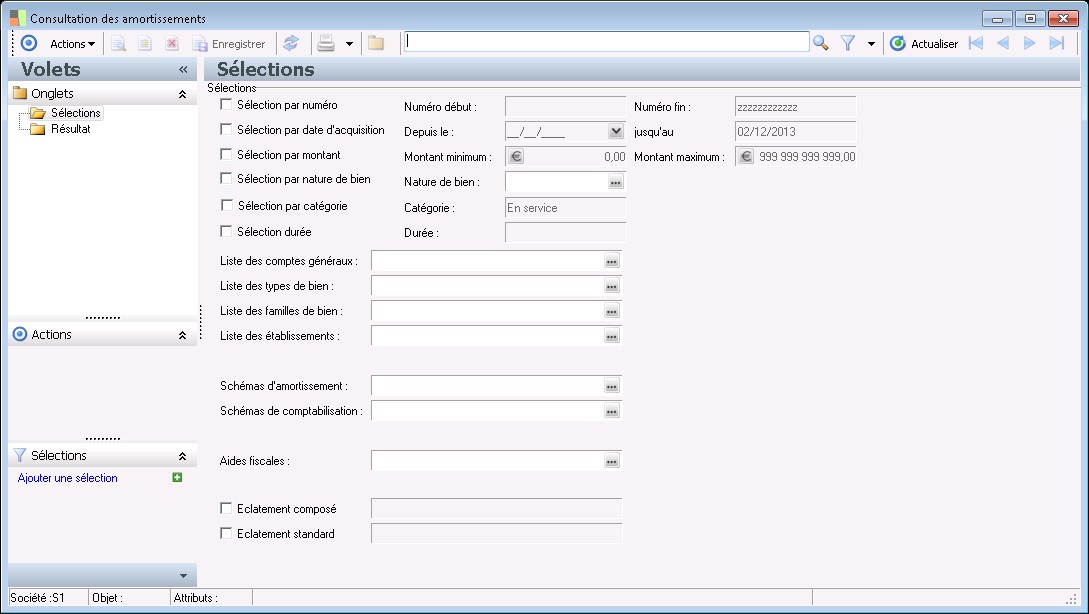Click the toolbar search input field
This screenshot has height=614, width=1089.
[607, 42]
